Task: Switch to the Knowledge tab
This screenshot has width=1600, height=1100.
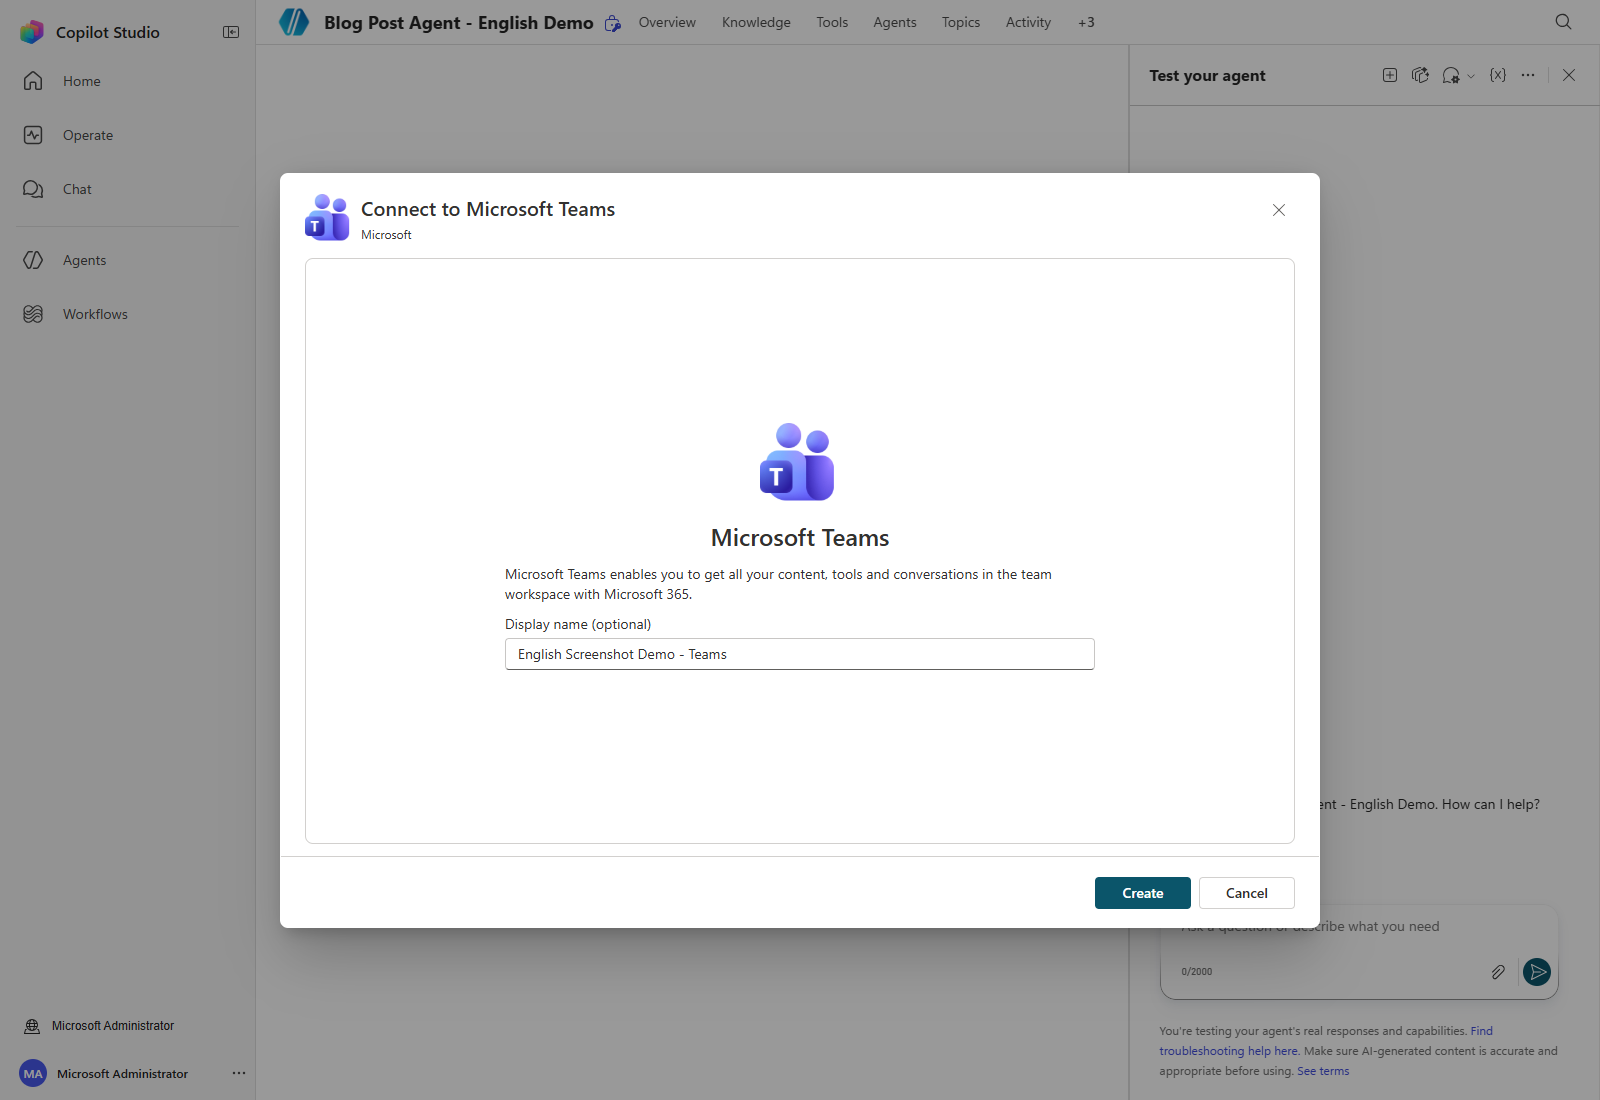Action: 756,22
